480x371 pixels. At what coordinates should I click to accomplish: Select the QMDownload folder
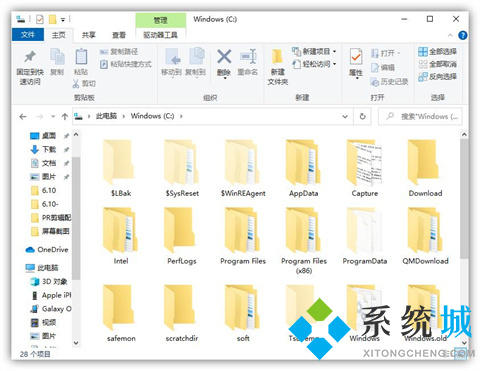point(425,236)
